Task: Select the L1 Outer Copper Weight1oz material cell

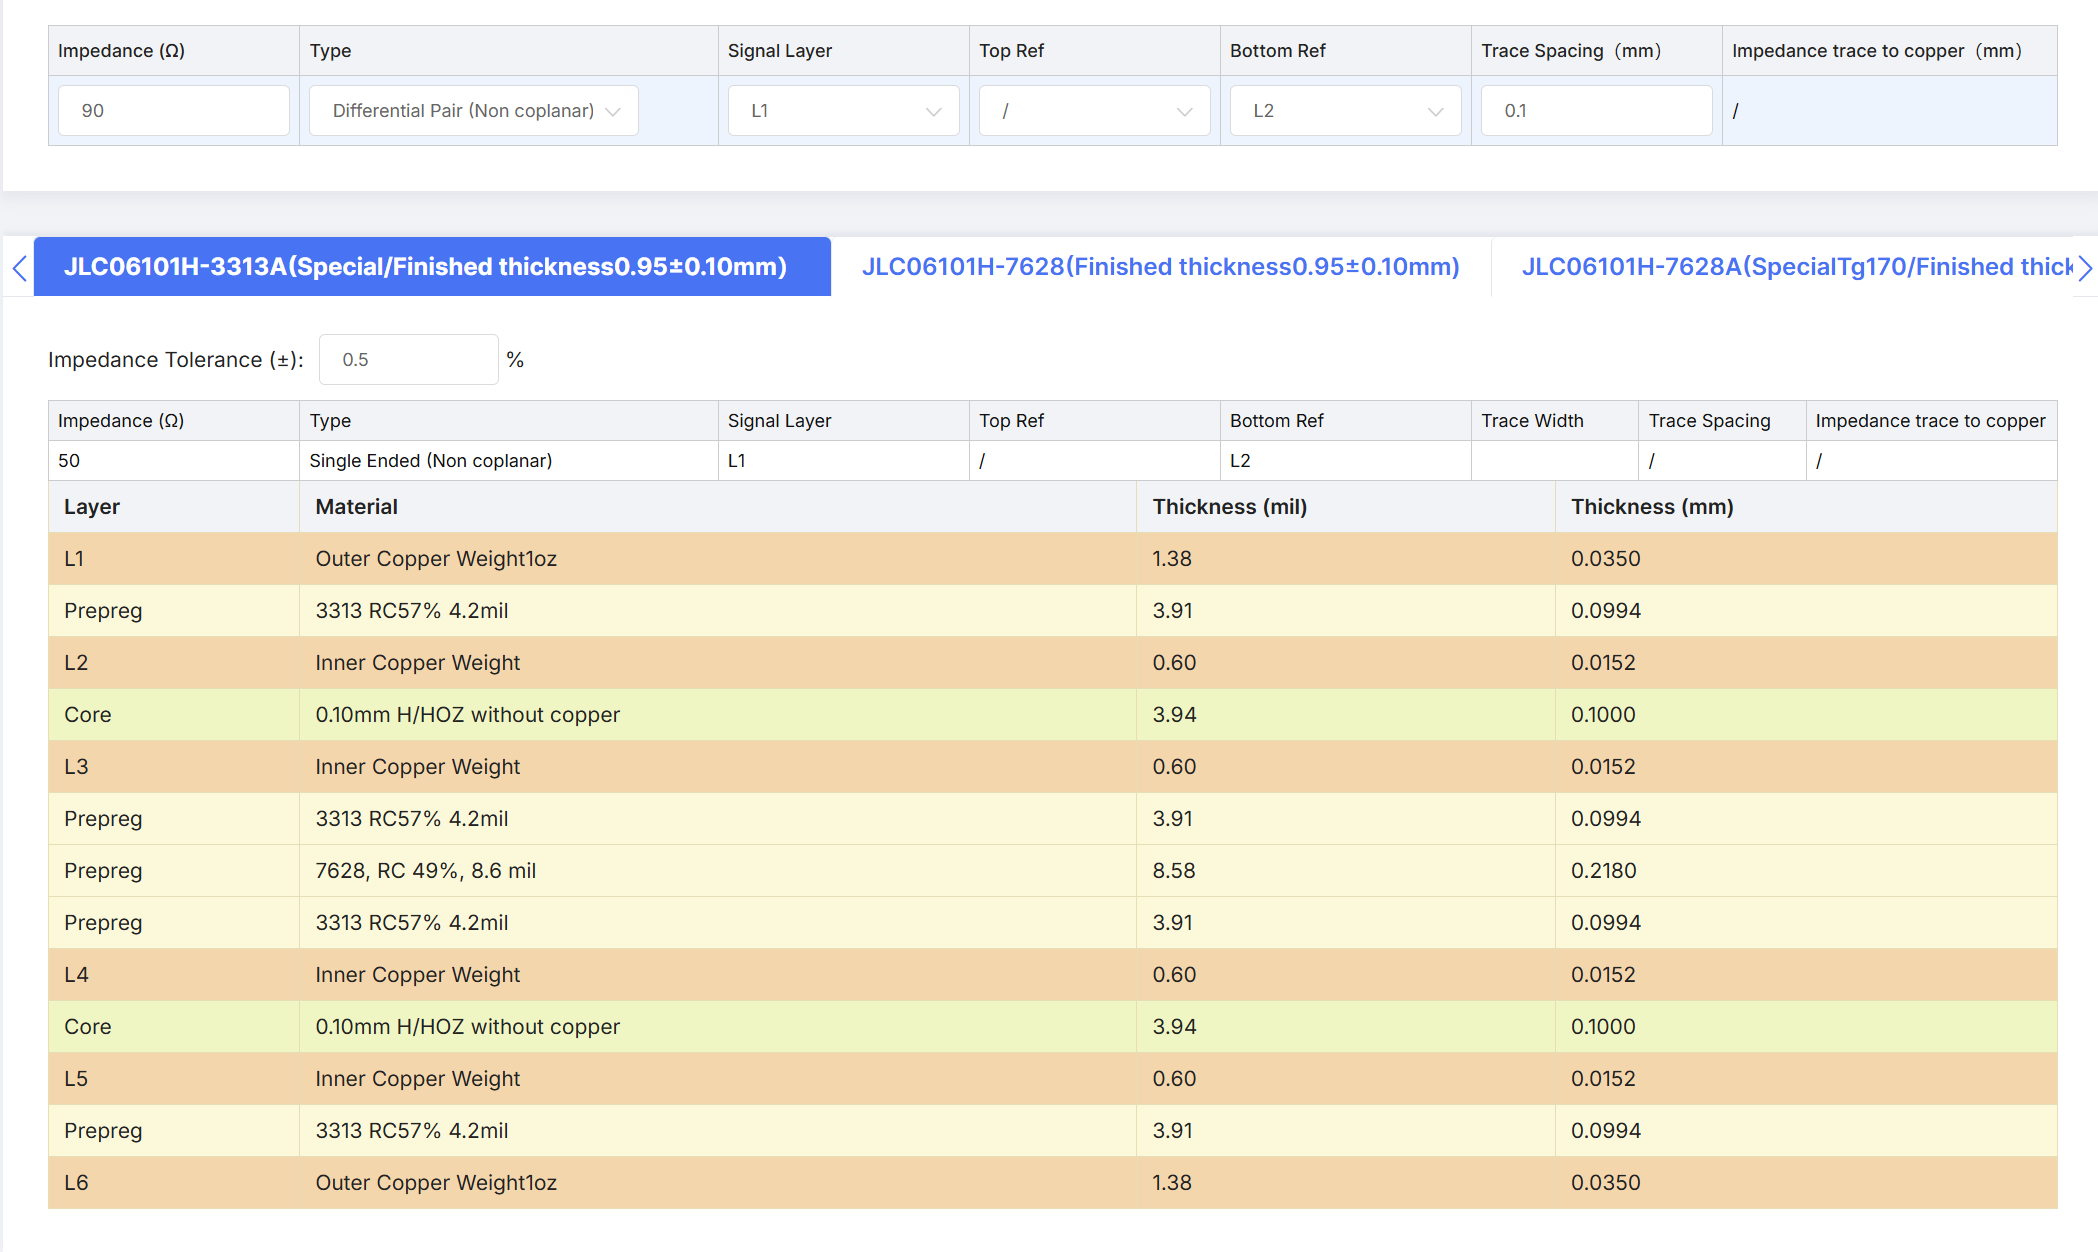Action: tap(717, 559)
